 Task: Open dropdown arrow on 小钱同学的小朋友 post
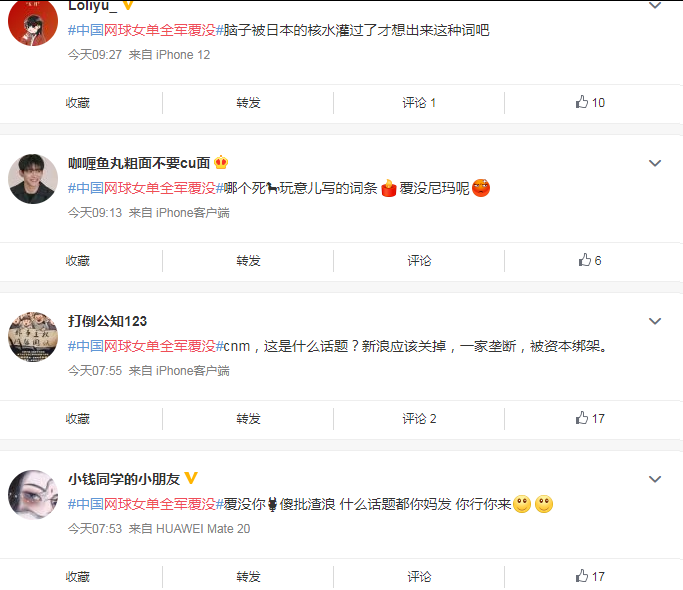655,479
